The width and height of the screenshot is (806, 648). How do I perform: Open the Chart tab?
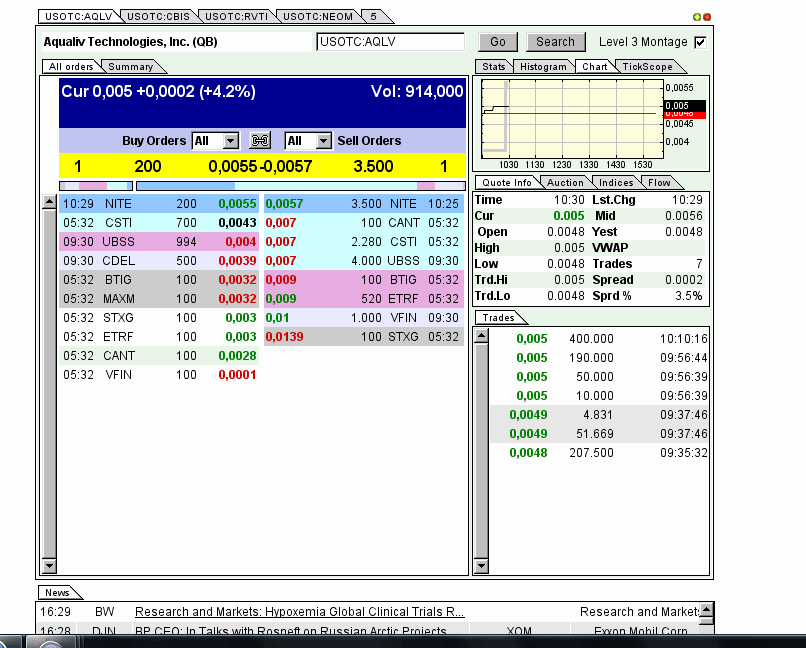point(595,66)
